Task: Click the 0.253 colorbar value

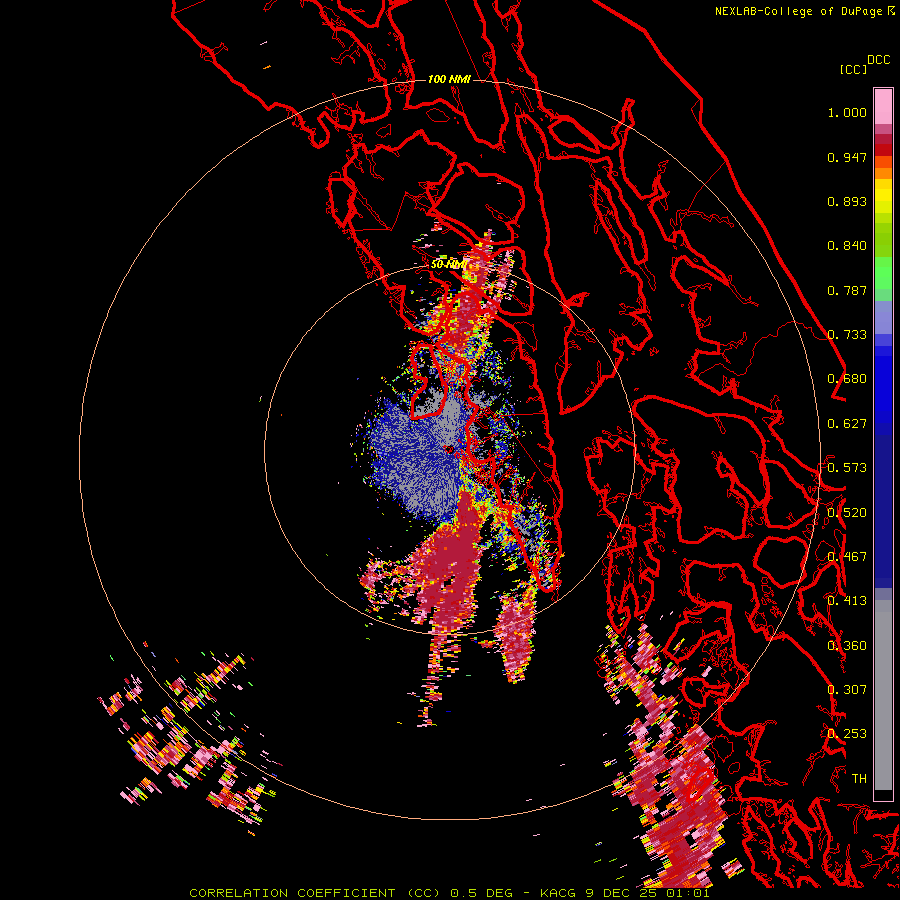Action: pos(847,734)
